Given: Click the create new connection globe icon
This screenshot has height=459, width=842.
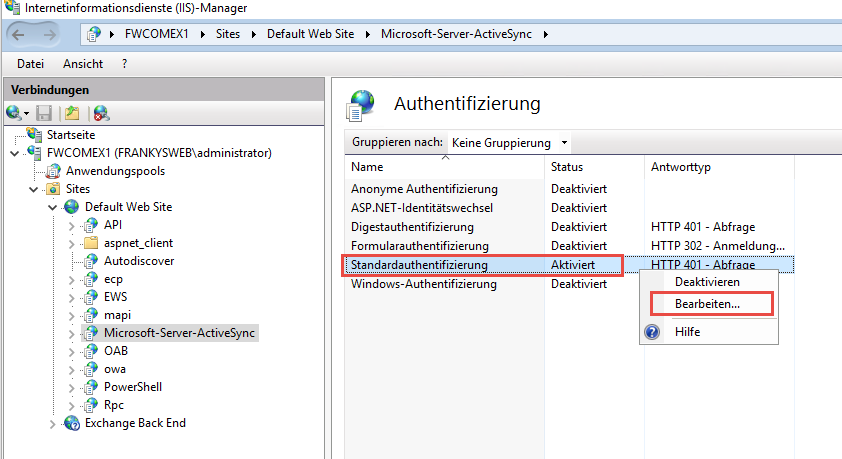Looking at the screenshot, I should 13,113.
